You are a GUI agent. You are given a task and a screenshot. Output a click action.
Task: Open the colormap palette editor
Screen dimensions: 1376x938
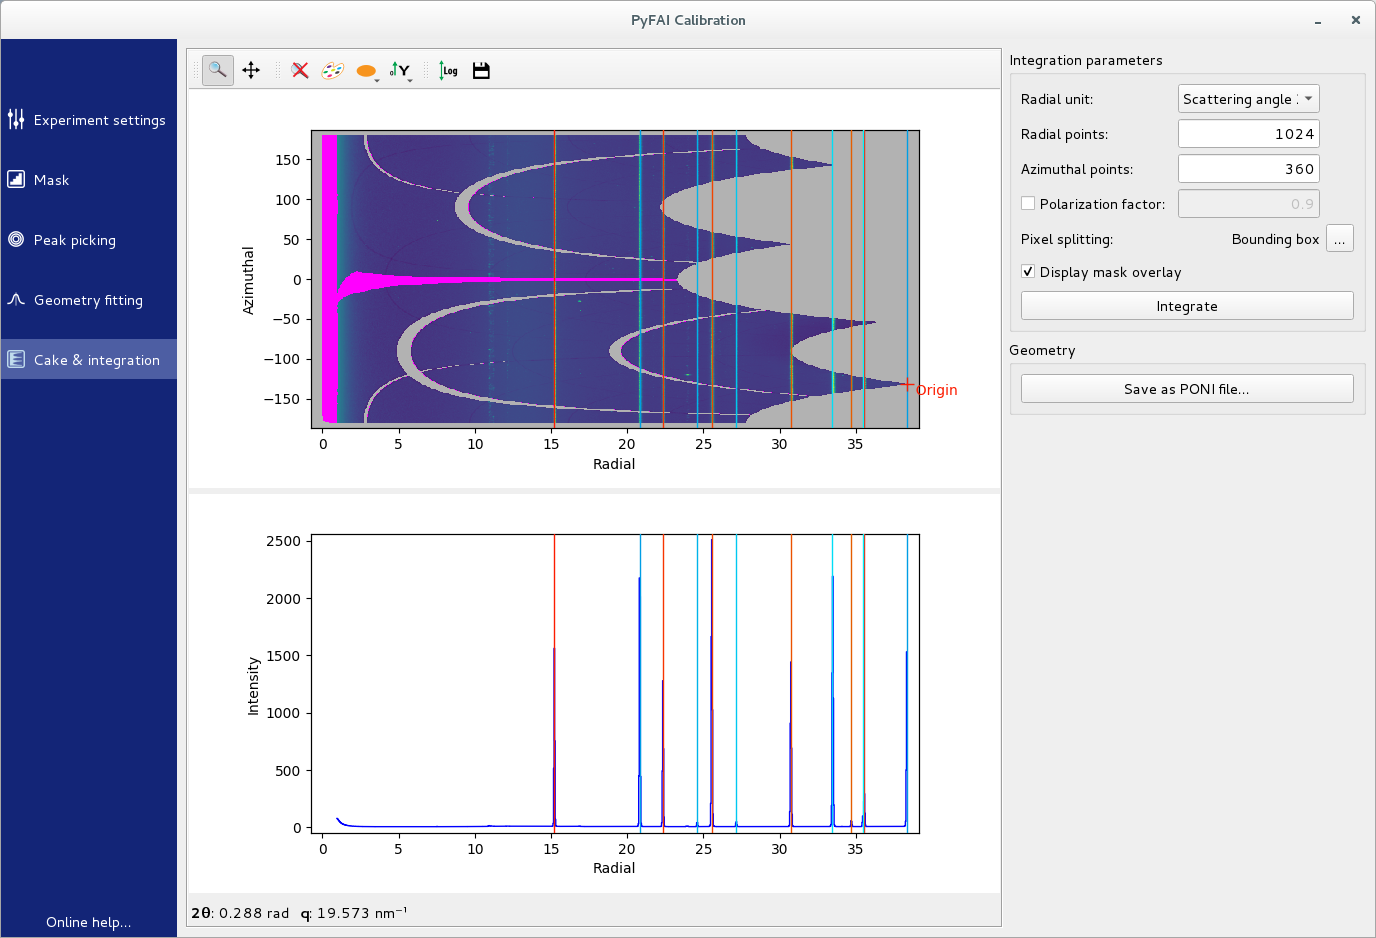click(332, 70)
